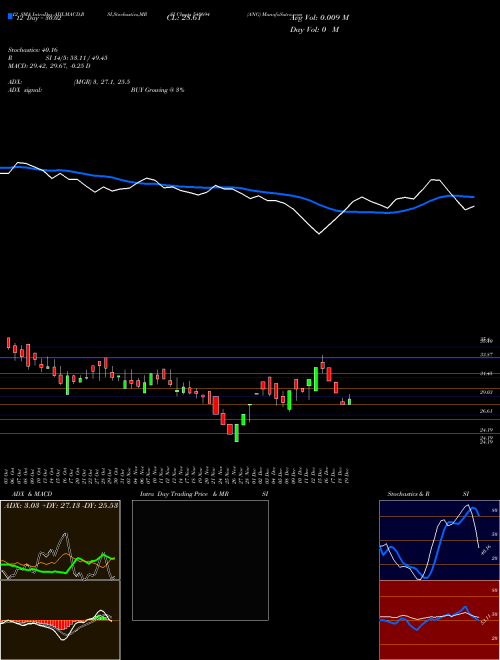The image size is (500, 660).
Task: Click the 33.87 price axis label
Action: pos(487,355)
